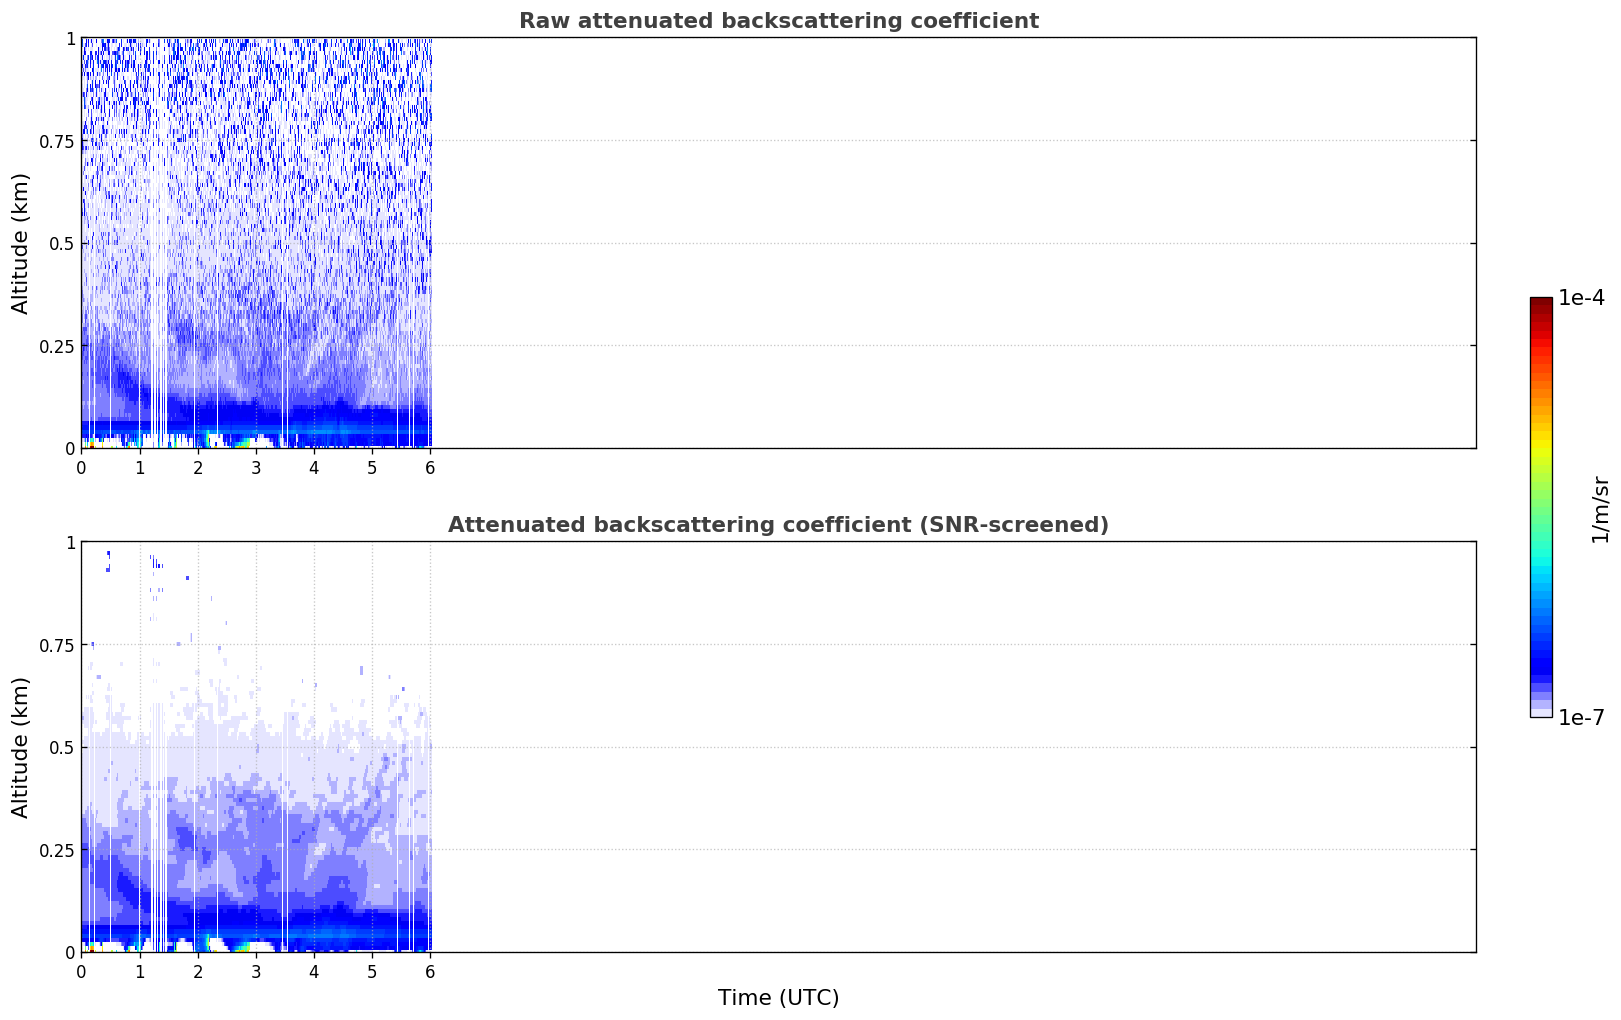Click the green middle of the colorbar
The width and height of the screenshot is (1621, 1020).
coord(1541,500)
